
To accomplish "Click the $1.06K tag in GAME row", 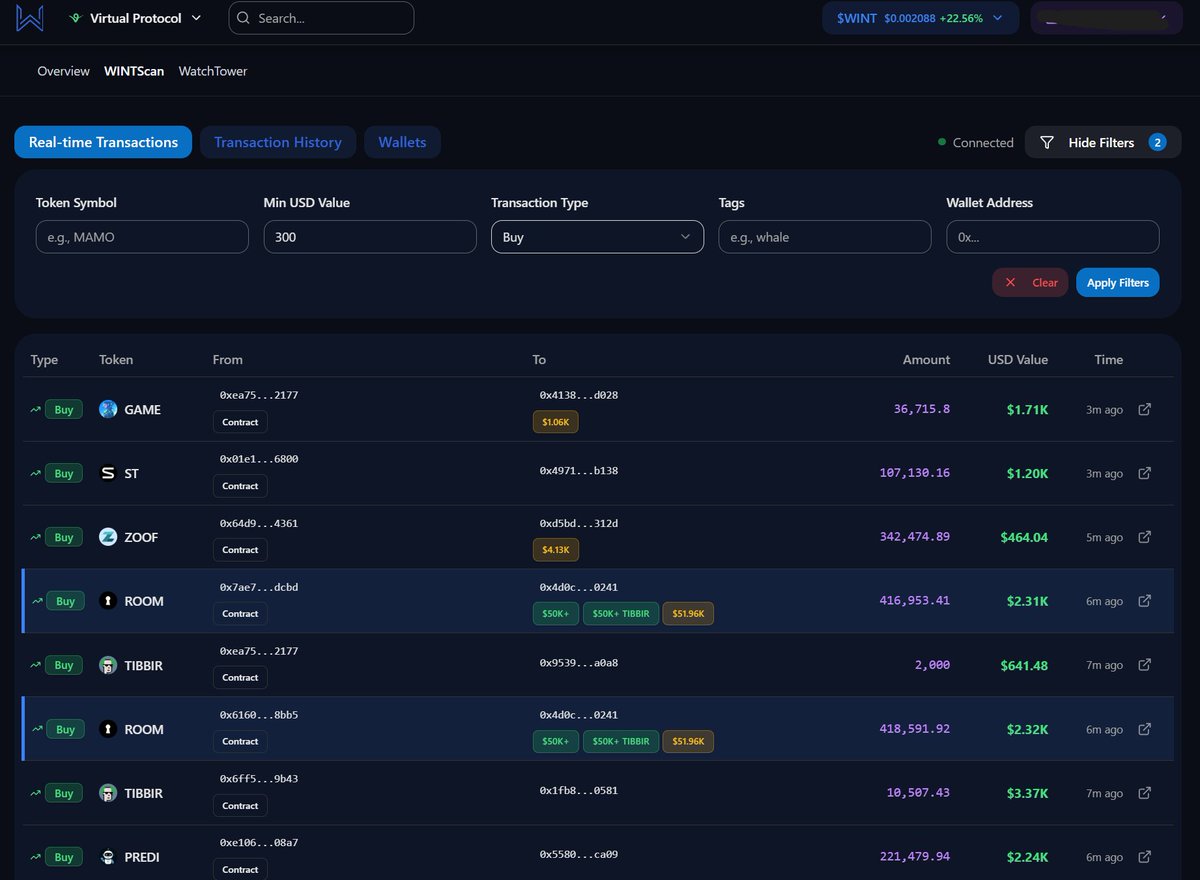I will tap(555, 422).
